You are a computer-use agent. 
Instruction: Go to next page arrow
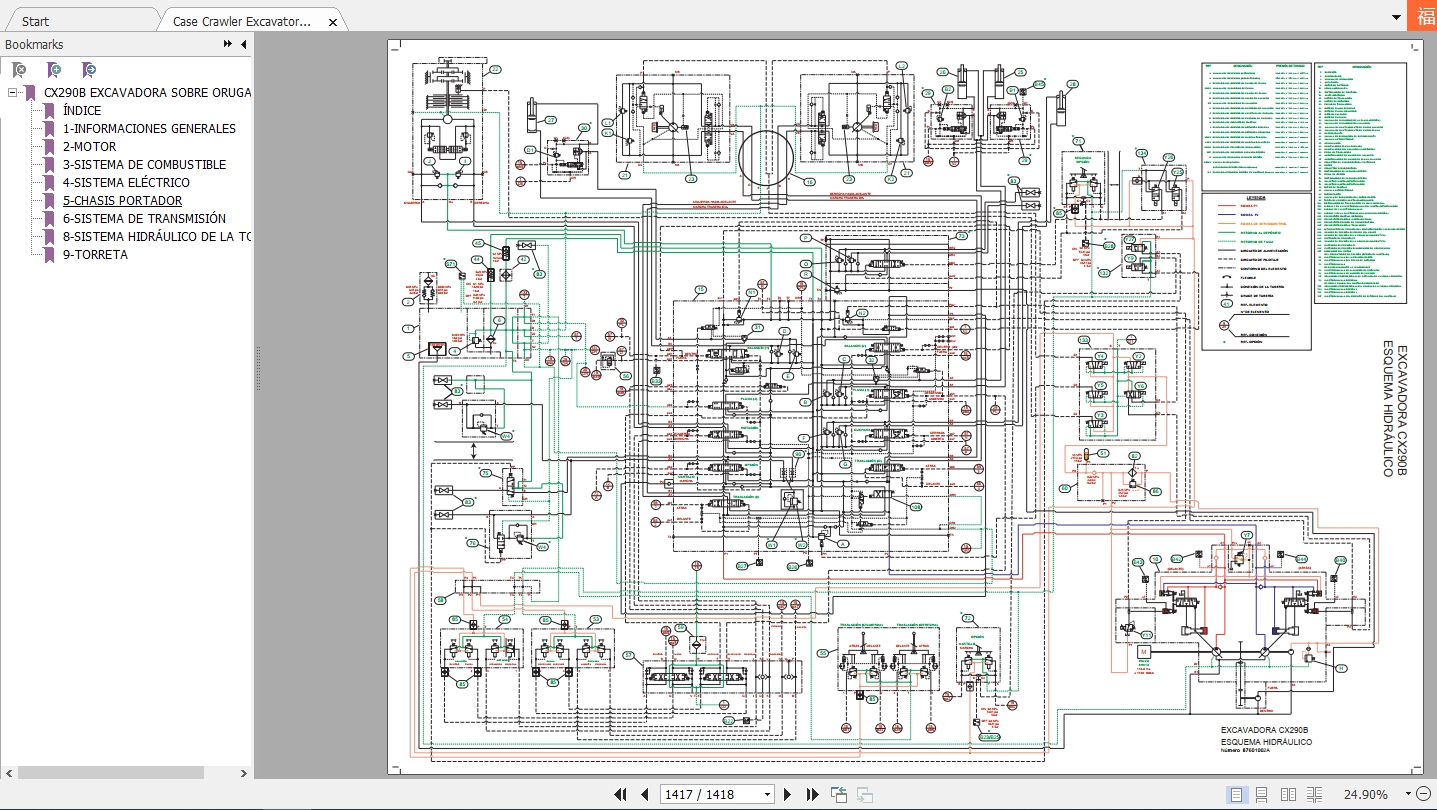(787, 795)
